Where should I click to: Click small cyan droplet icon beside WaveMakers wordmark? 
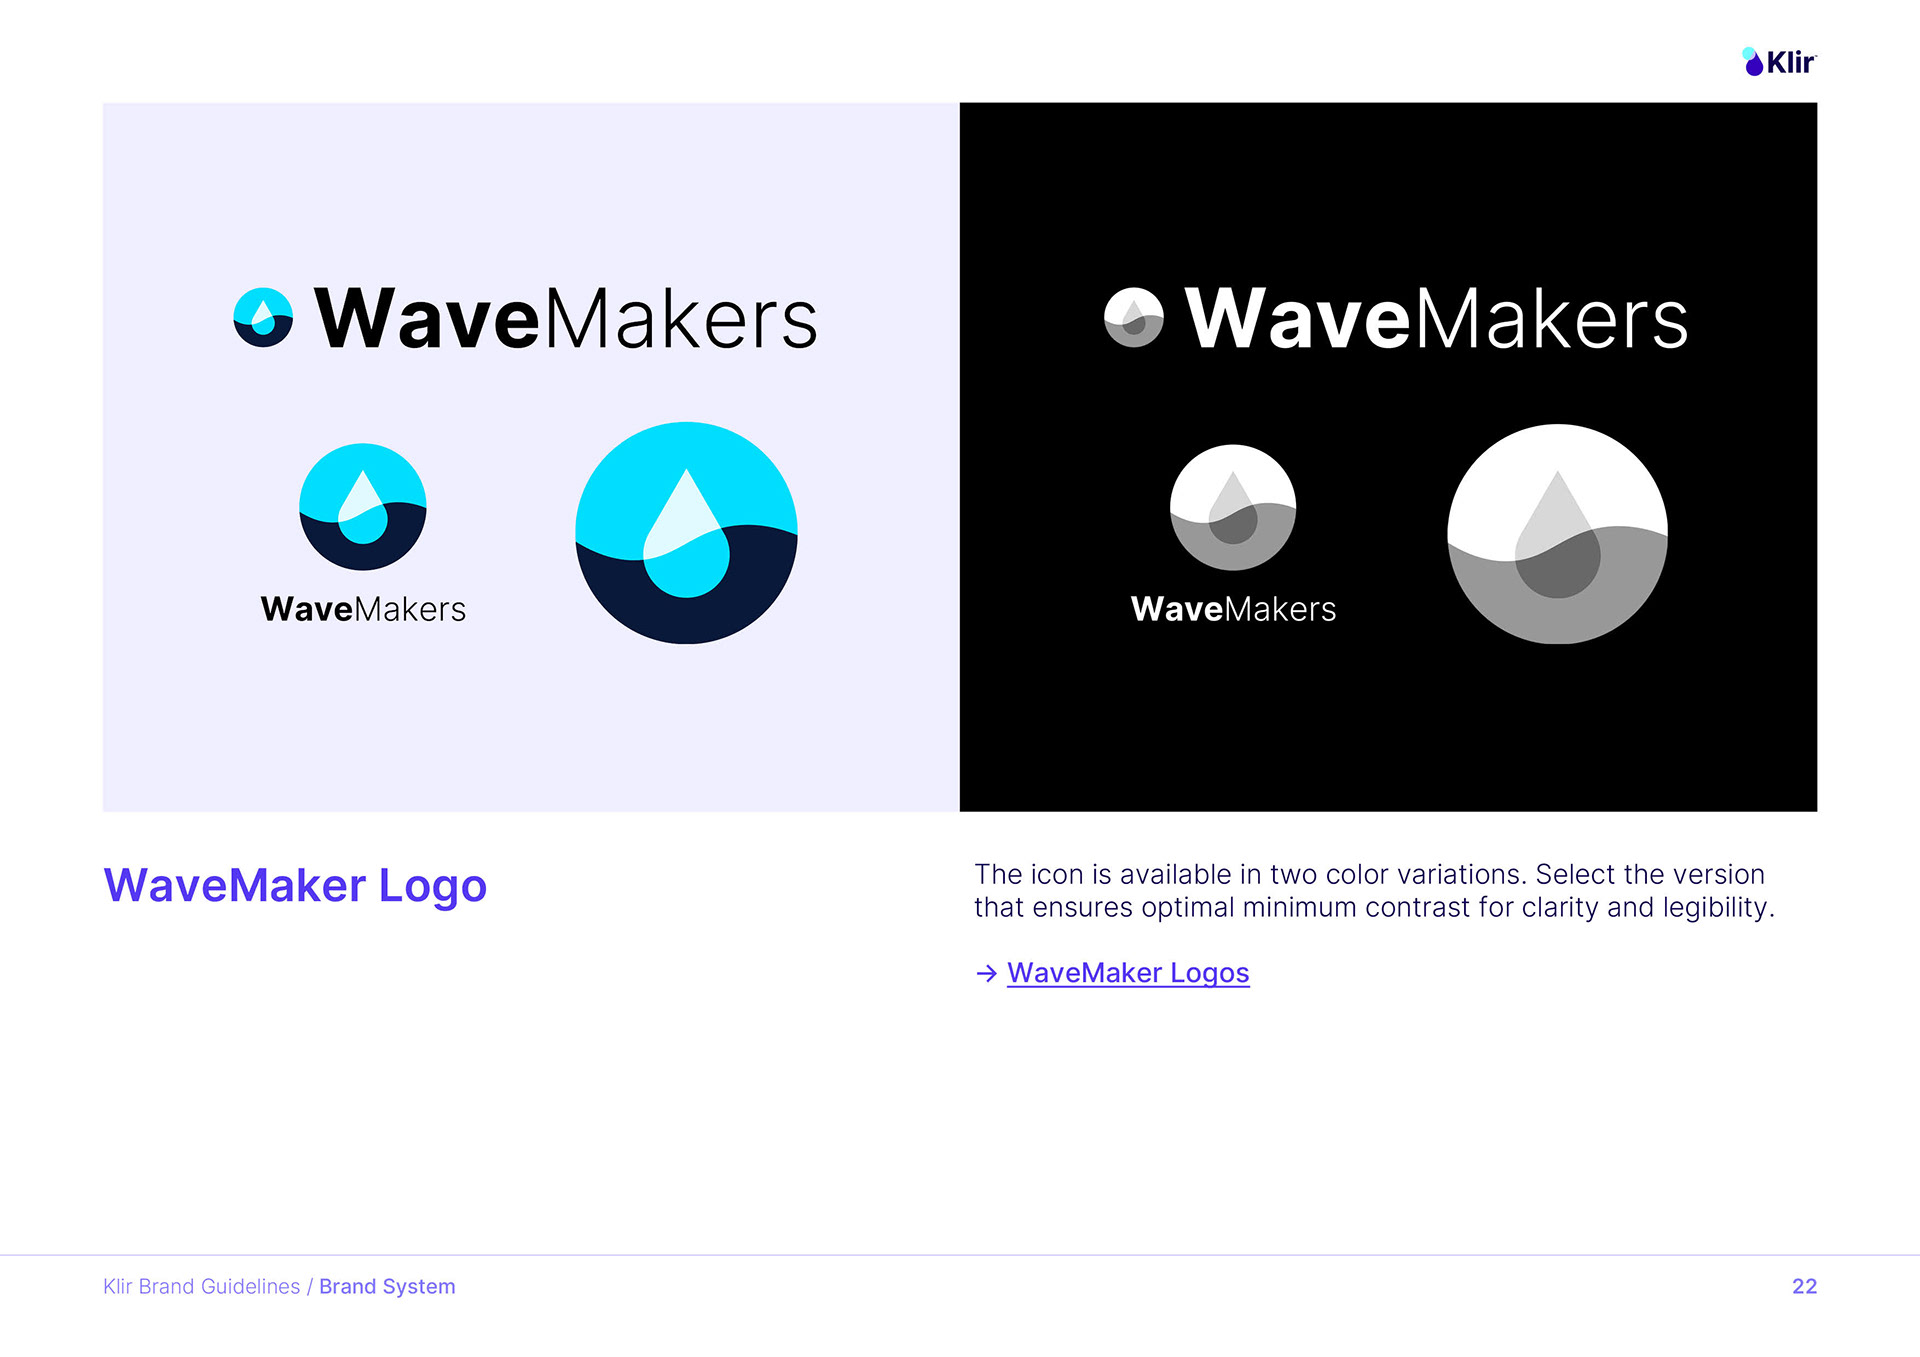click(x=263, y=318)
